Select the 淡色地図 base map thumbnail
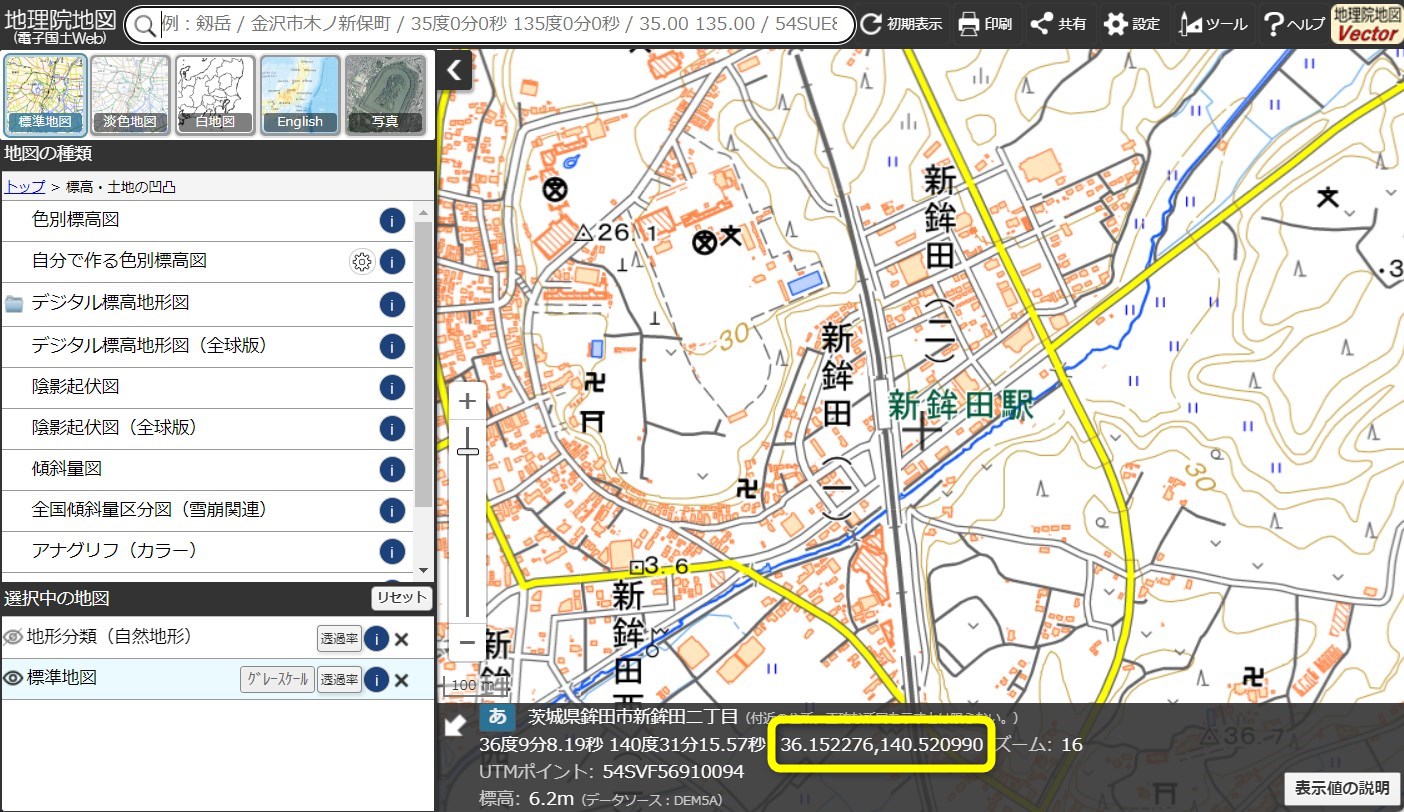The width and height of the screenshot is (1404, 812). [130, 95]
